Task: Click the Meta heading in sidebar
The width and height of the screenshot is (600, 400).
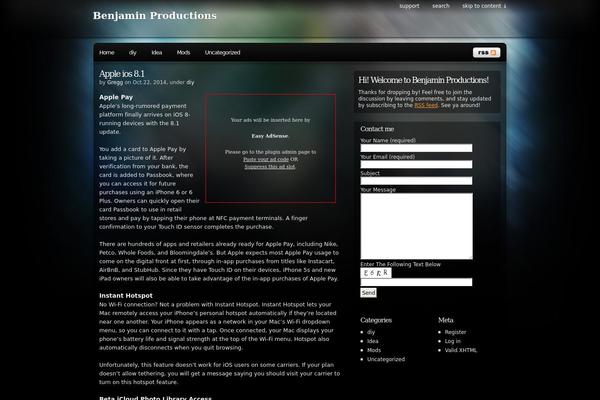Action: coord(446,320)
